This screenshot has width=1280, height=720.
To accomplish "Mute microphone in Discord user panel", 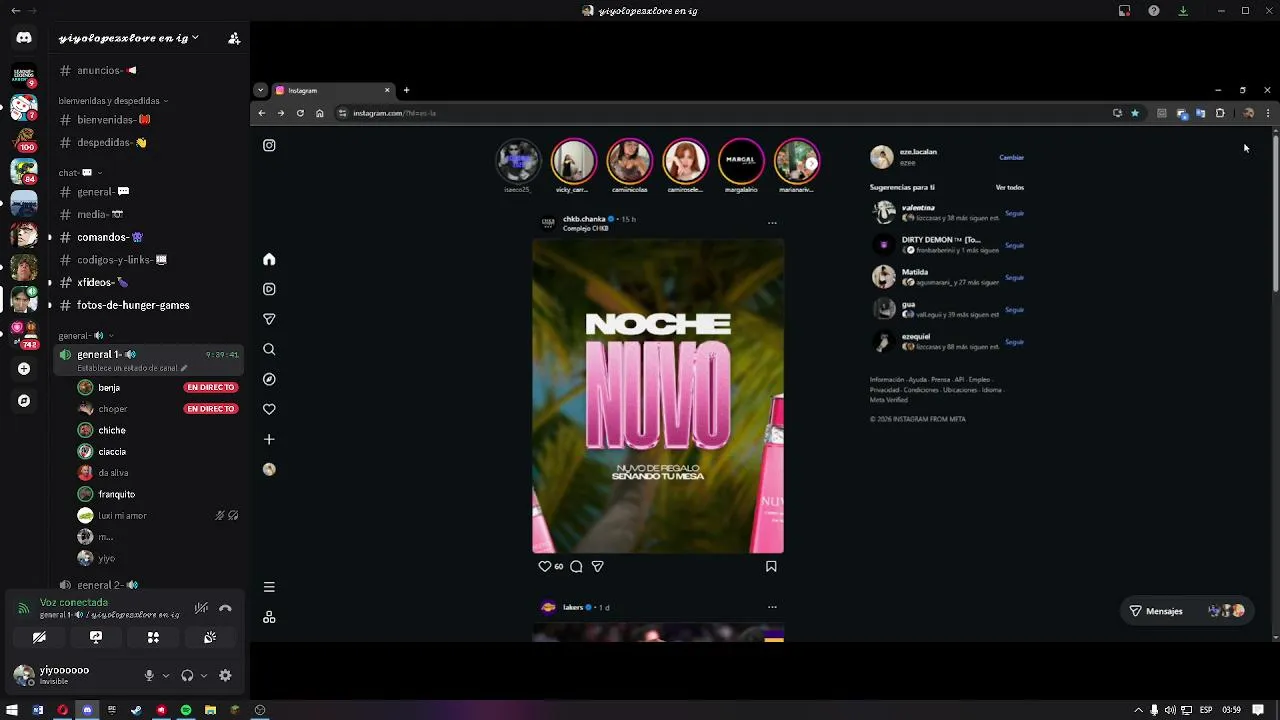I will coord(149,676).
